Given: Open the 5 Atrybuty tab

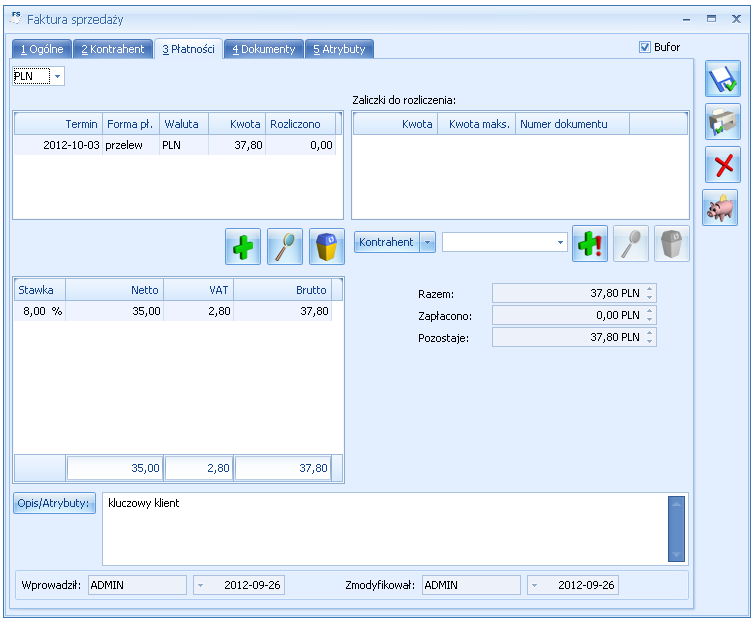Looking at the screenshot, I should 339,49.
